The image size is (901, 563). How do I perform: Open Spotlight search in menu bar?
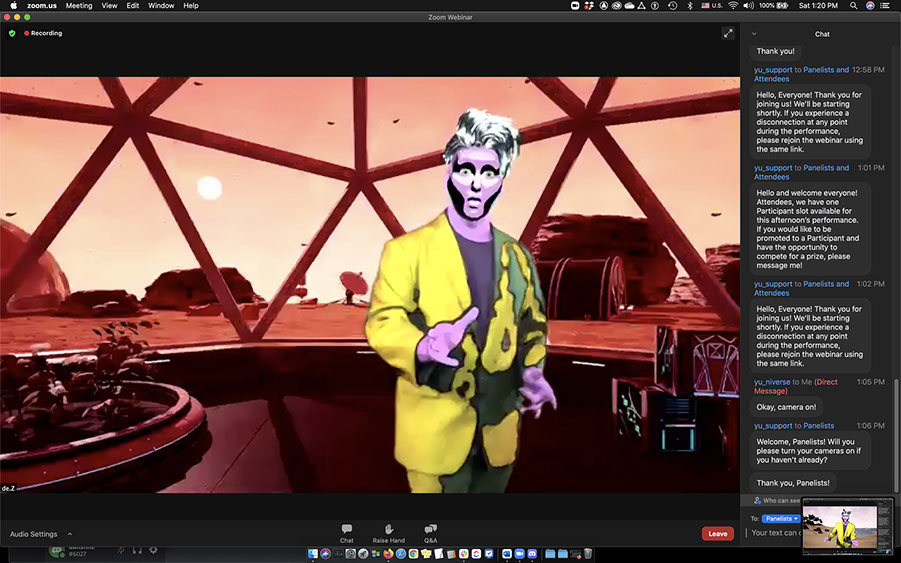(x=854, y=6)
